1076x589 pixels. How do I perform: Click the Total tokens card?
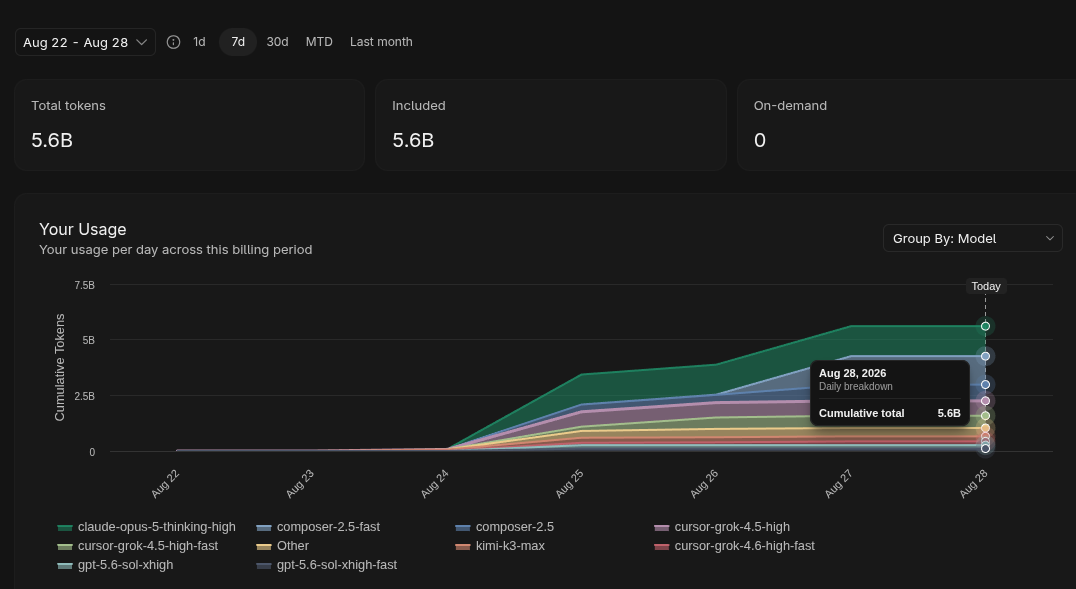189,125
